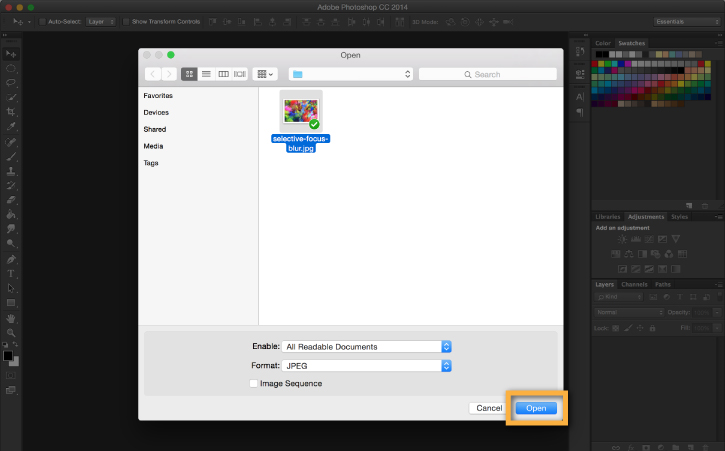This screenshot has width=725, height=451.
Task: Toggle Show Transform Controls checkbox
Action: coord(126,22)
